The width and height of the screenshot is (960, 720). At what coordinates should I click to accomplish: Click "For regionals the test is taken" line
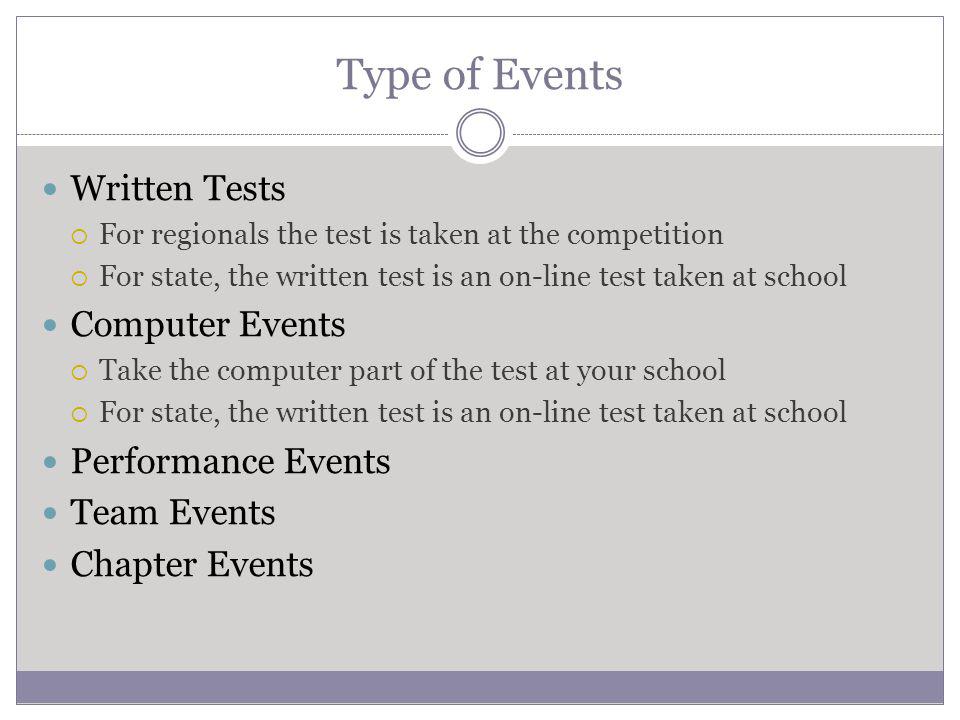(411, 235)
